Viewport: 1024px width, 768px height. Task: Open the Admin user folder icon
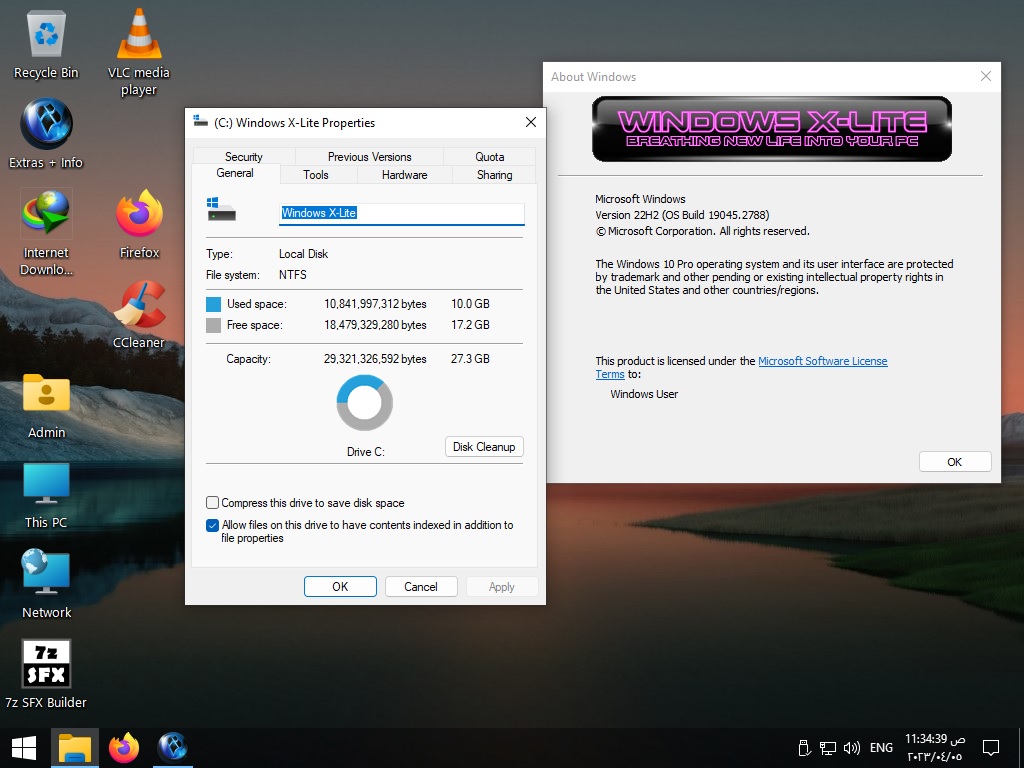(x=46, y=406)
